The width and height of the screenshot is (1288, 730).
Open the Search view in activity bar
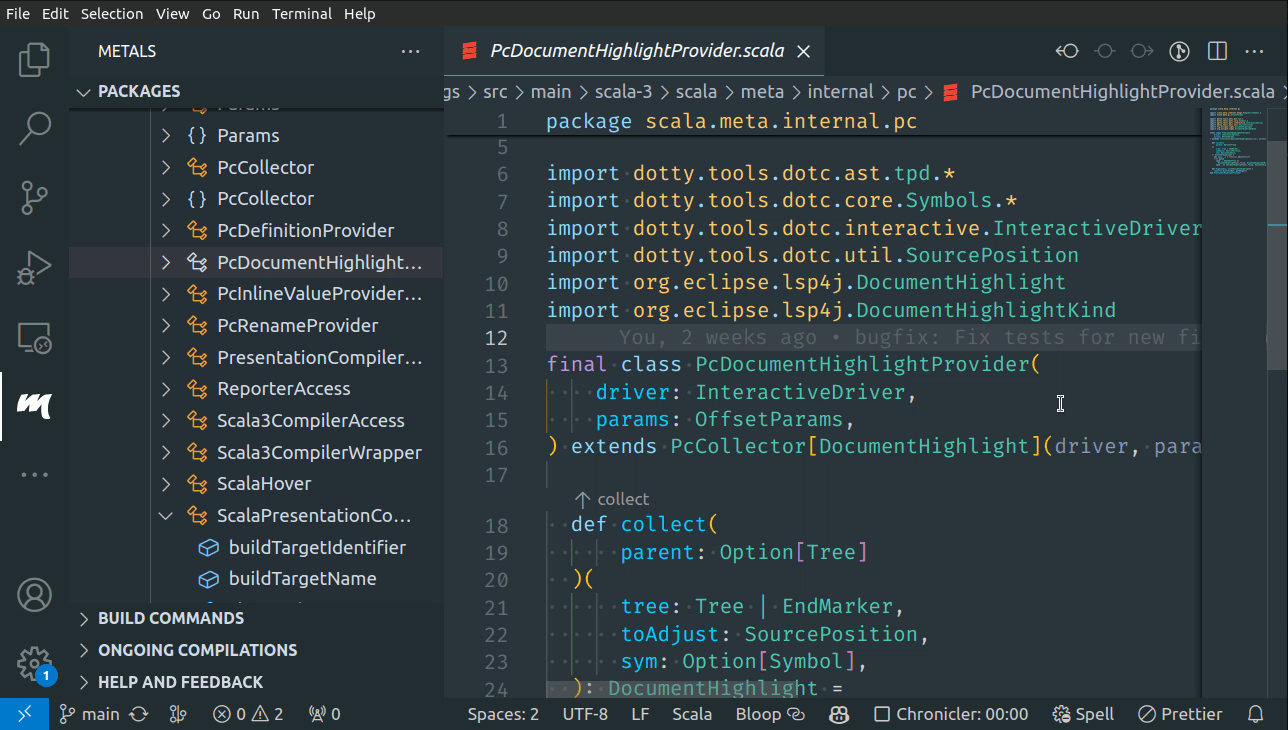(34, 128)
